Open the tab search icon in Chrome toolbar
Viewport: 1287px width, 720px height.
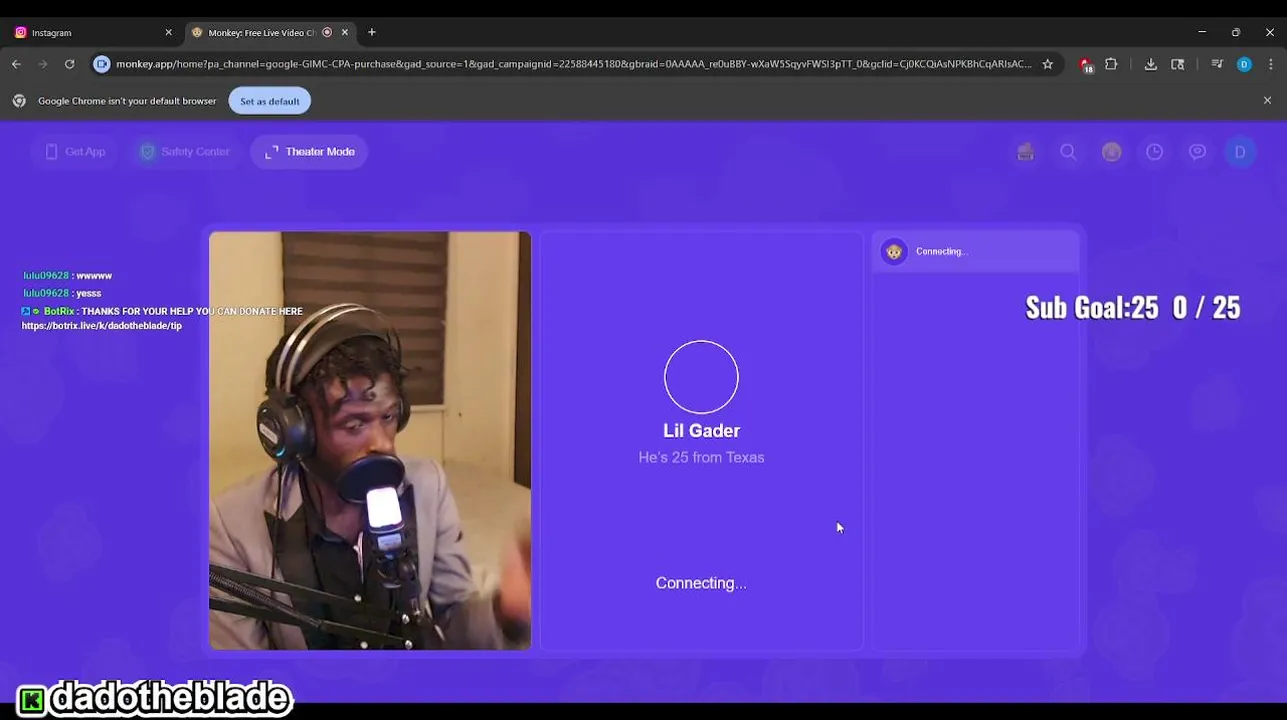tap(1178, 64)
